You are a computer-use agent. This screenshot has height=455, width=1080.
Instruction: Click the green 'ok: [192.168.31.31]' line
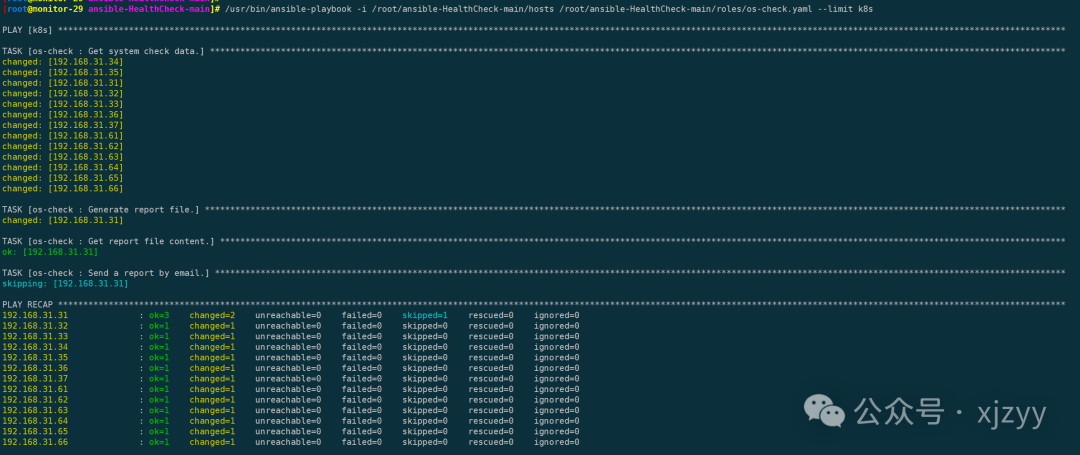coord(48,252)
